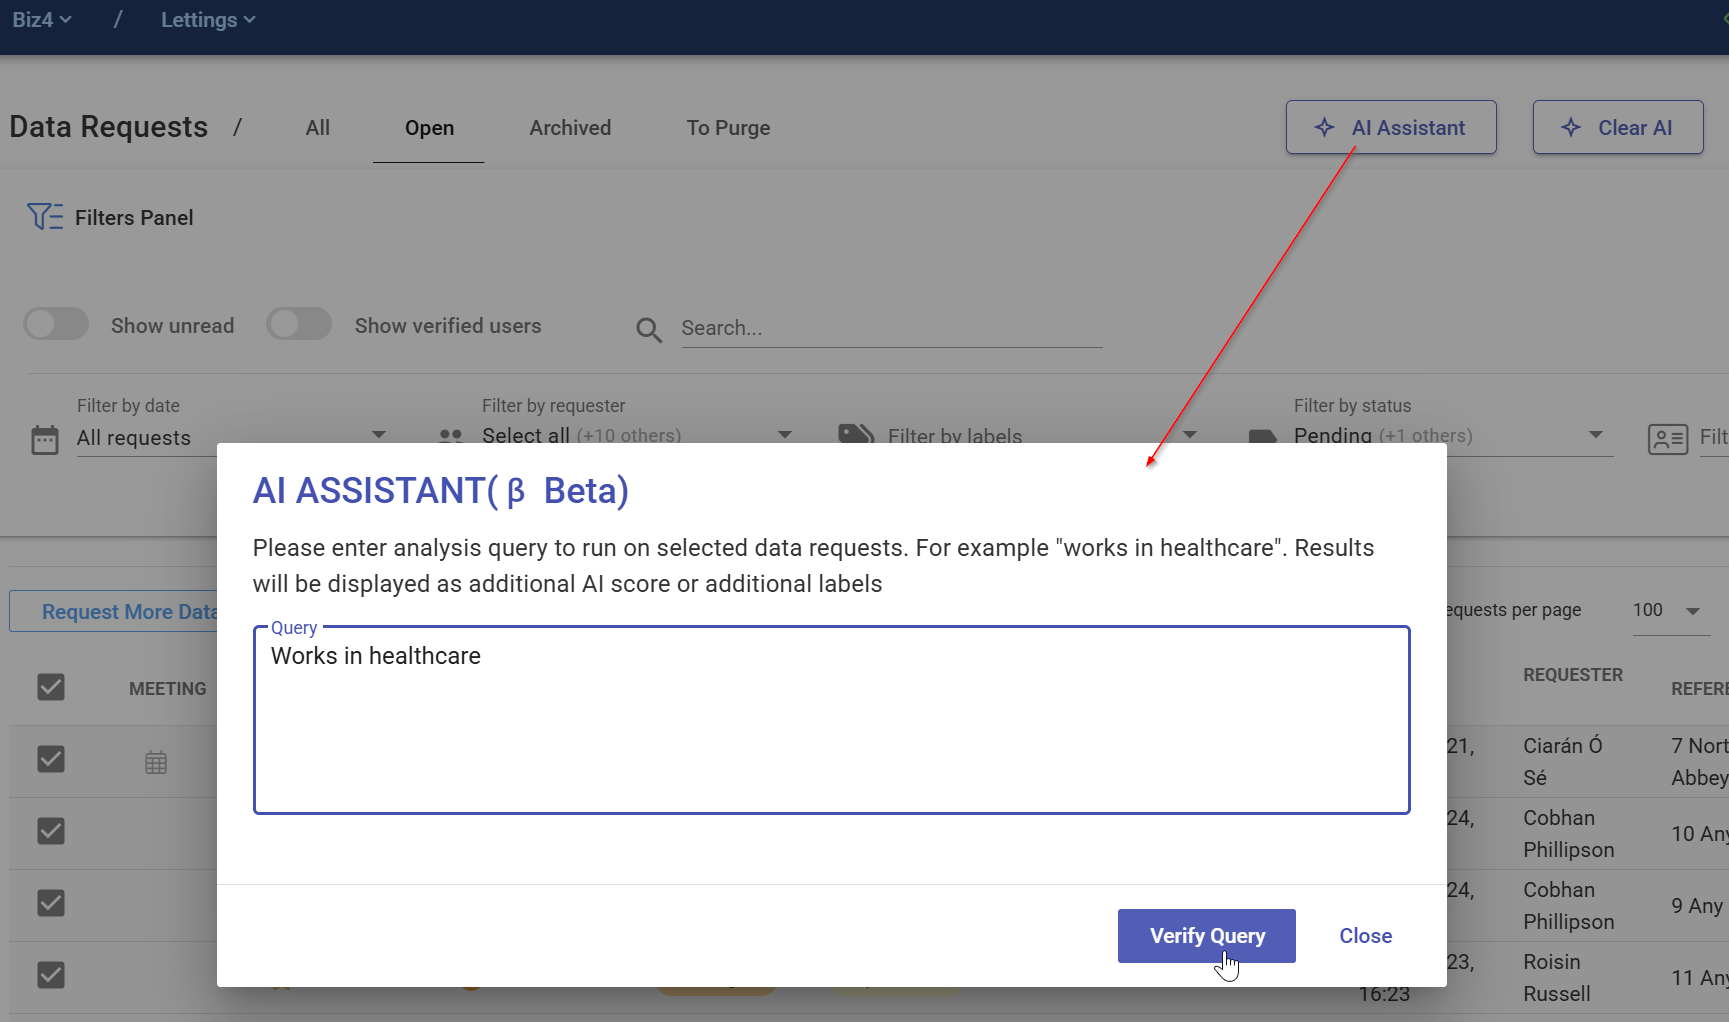Click the search magnifier icon
1729x1022 pixels.
pyautogui.click(x=649, y=330)
